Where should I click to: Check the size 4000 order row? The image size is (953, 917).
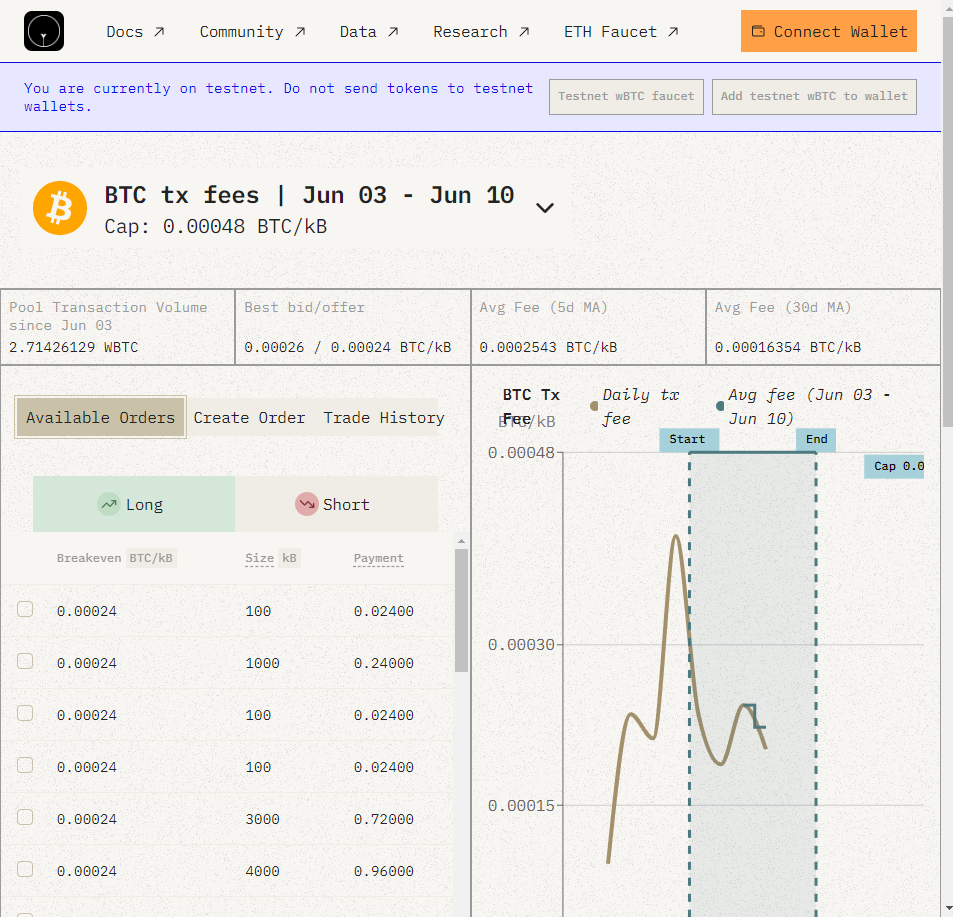point(25,869)
